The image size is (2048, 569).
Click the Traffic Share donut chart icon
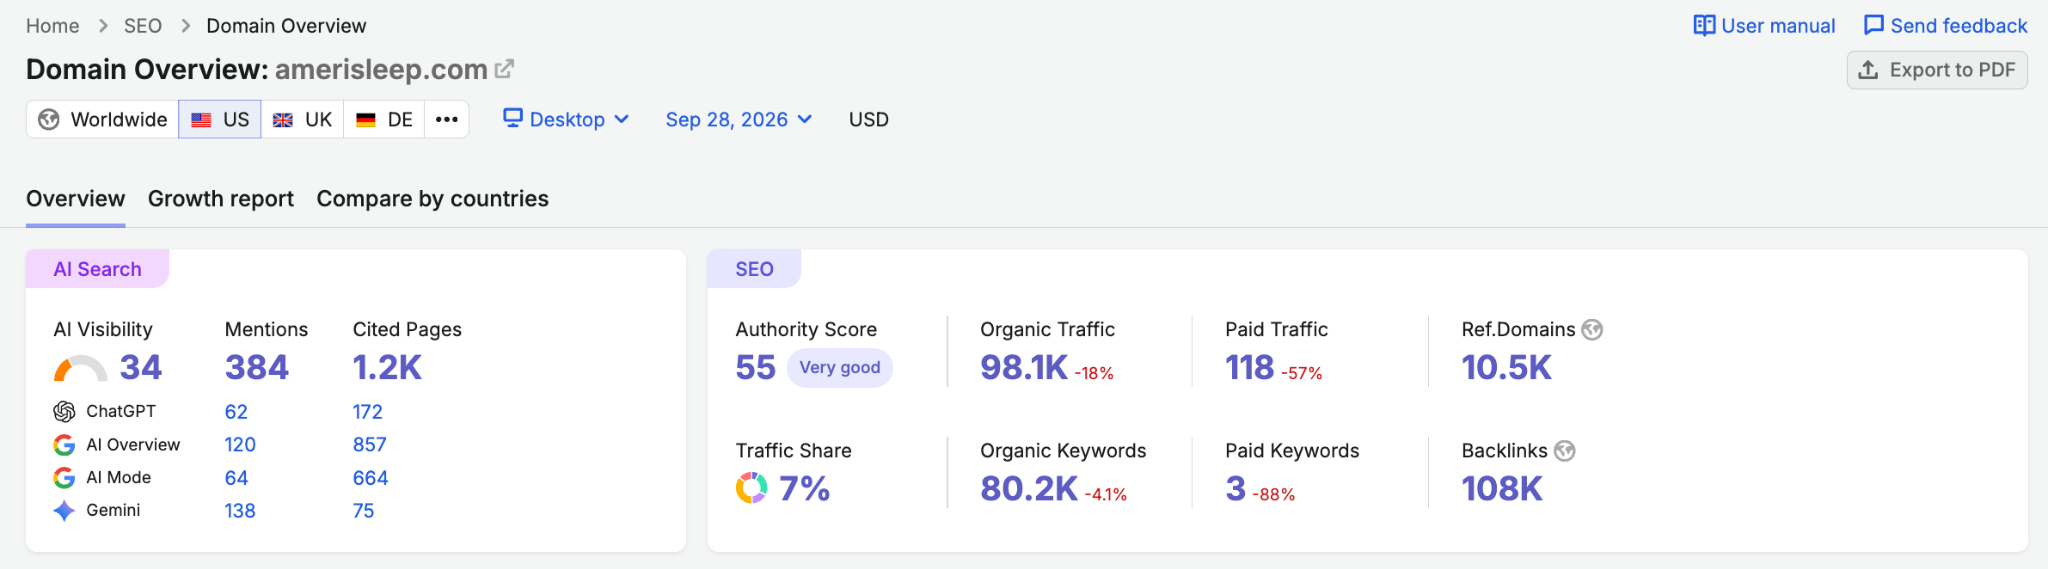coord(751,488)
